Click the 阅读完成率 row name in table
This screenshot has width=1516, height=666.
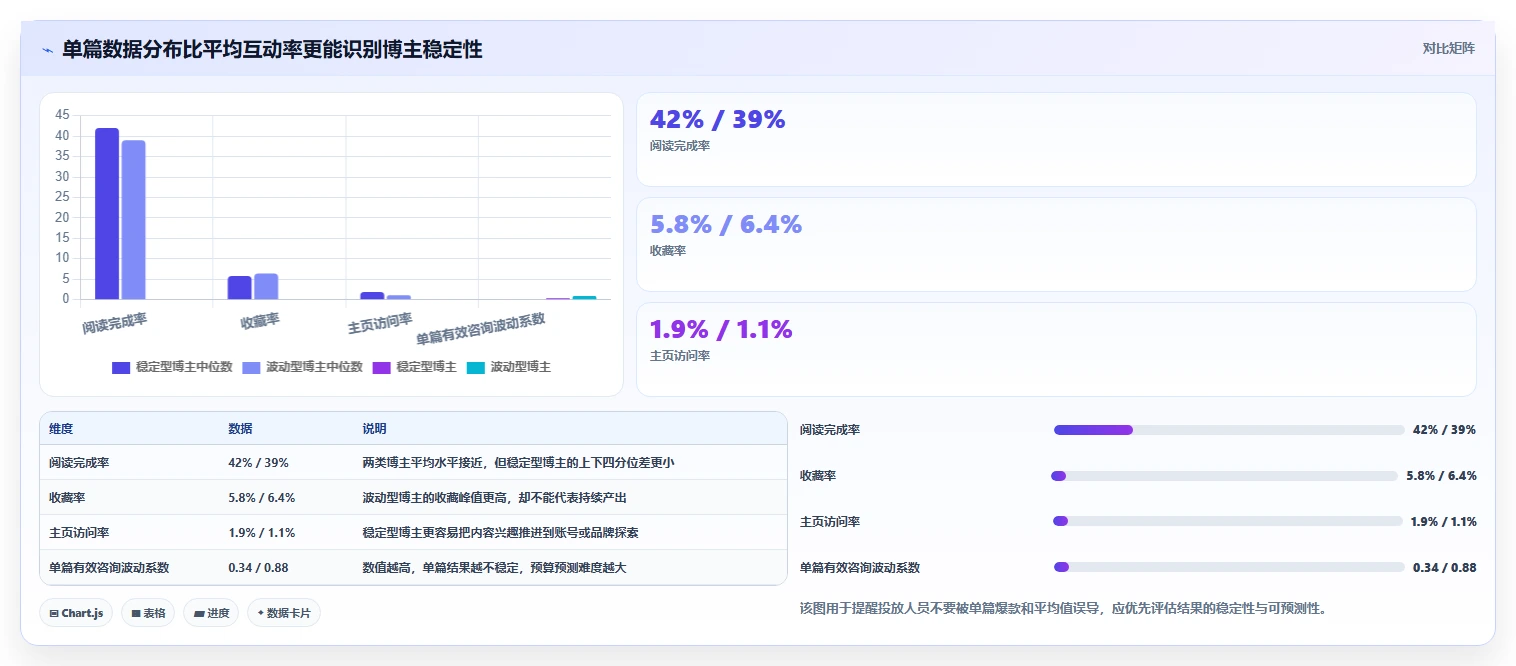(79, 463)
